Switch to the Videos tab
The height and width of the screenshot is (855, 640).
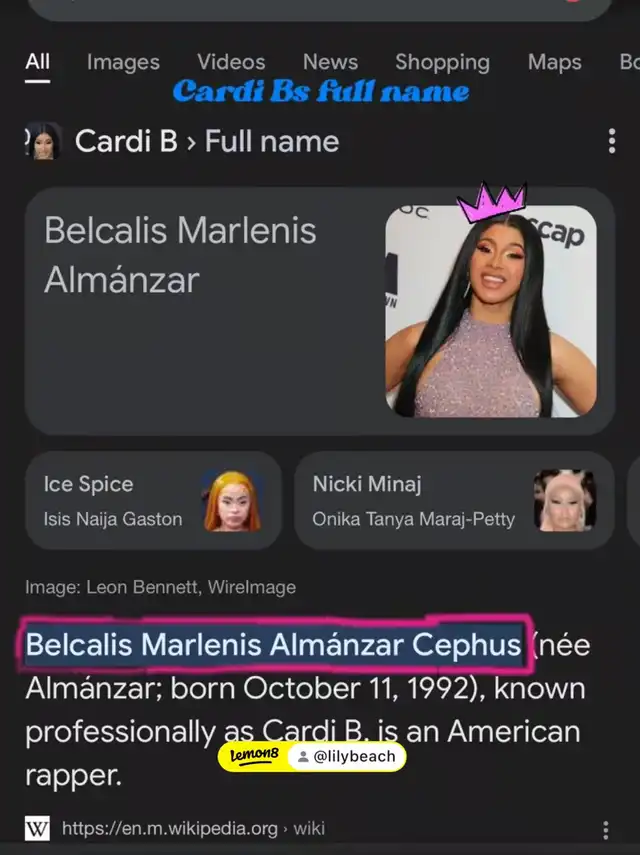[x=231, y=62]
